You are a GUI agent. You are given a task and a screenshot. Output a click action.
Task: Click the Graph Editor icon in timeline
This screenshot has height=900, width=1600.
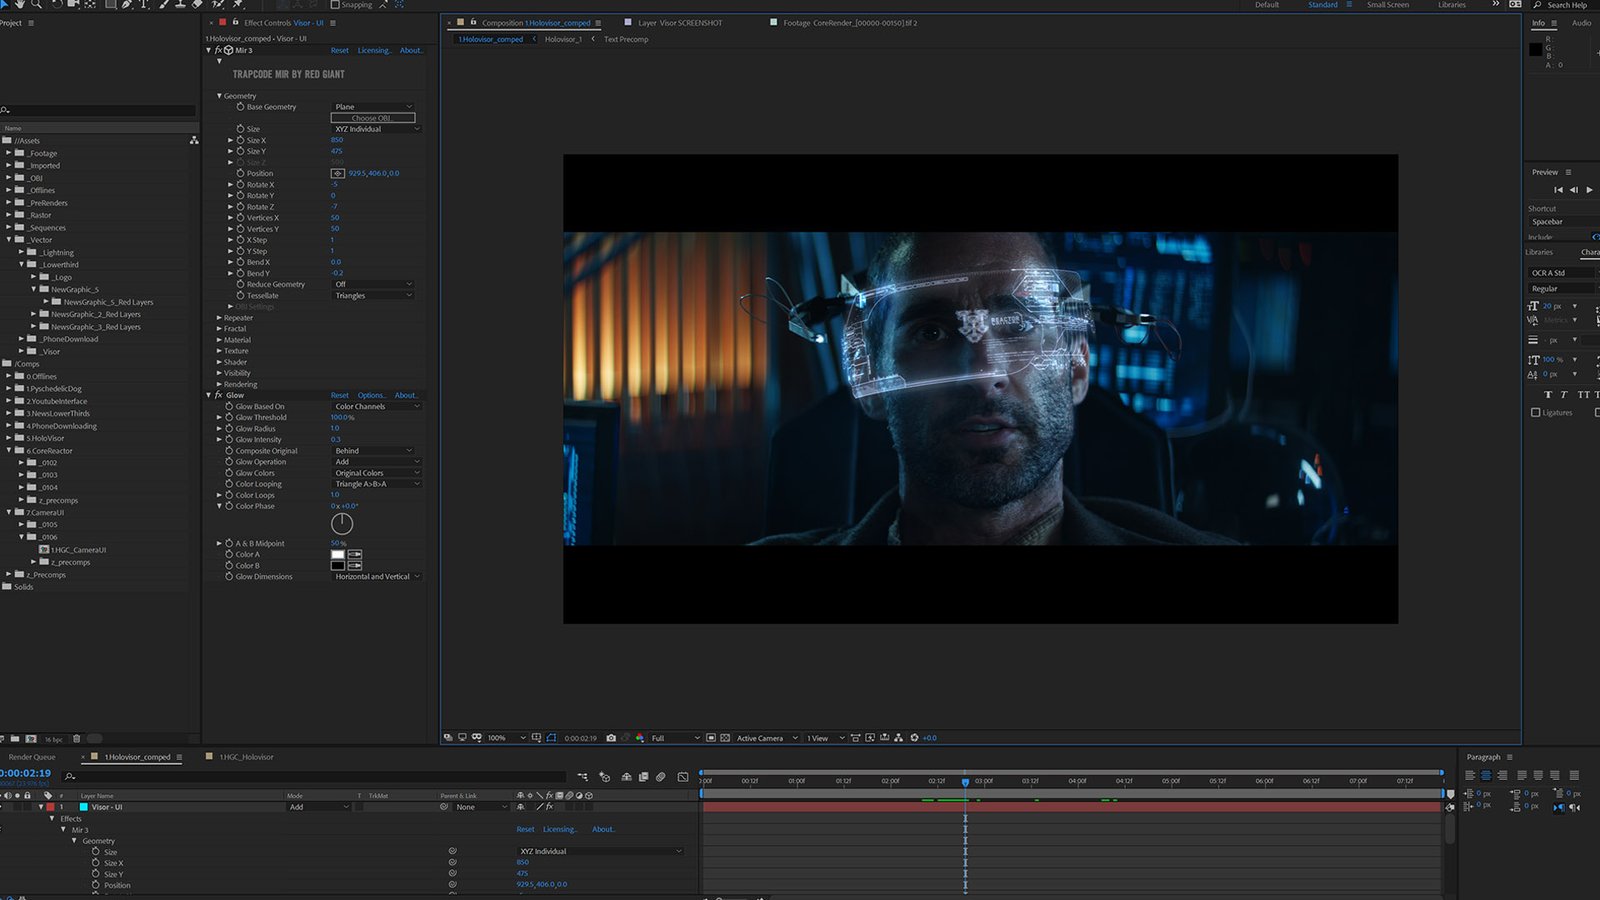pyautogui.click(x=683, y=777)
